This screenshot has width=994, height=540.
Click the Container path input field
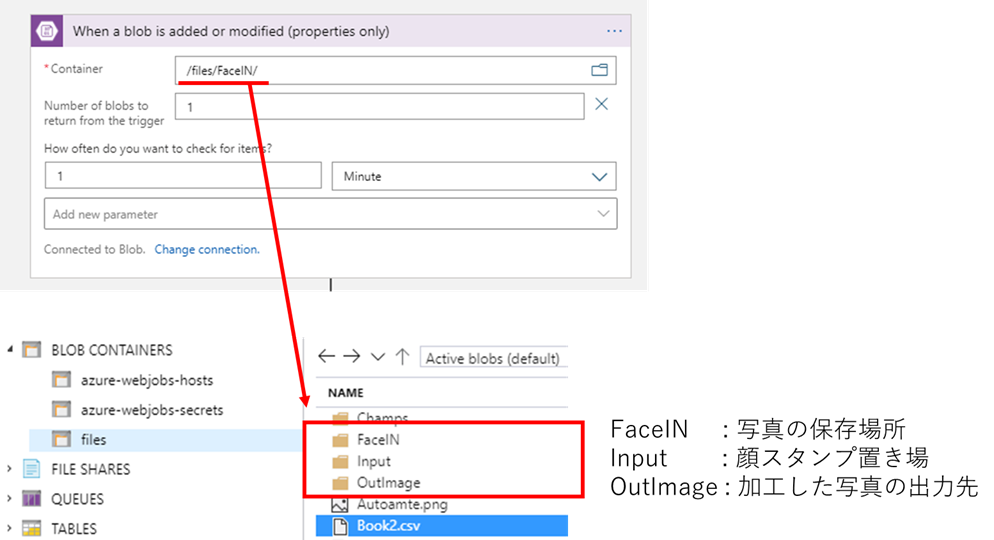pyautogui.click(x=395, y=70)
